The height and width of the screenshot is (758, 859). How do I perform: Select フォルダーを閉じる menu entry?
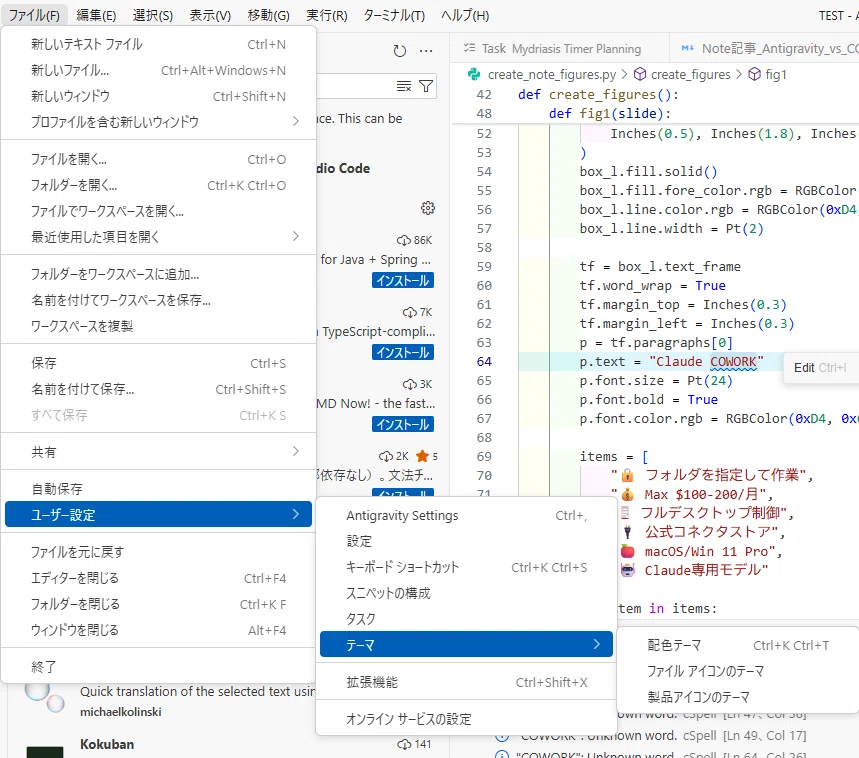click(x=158, y=604)
